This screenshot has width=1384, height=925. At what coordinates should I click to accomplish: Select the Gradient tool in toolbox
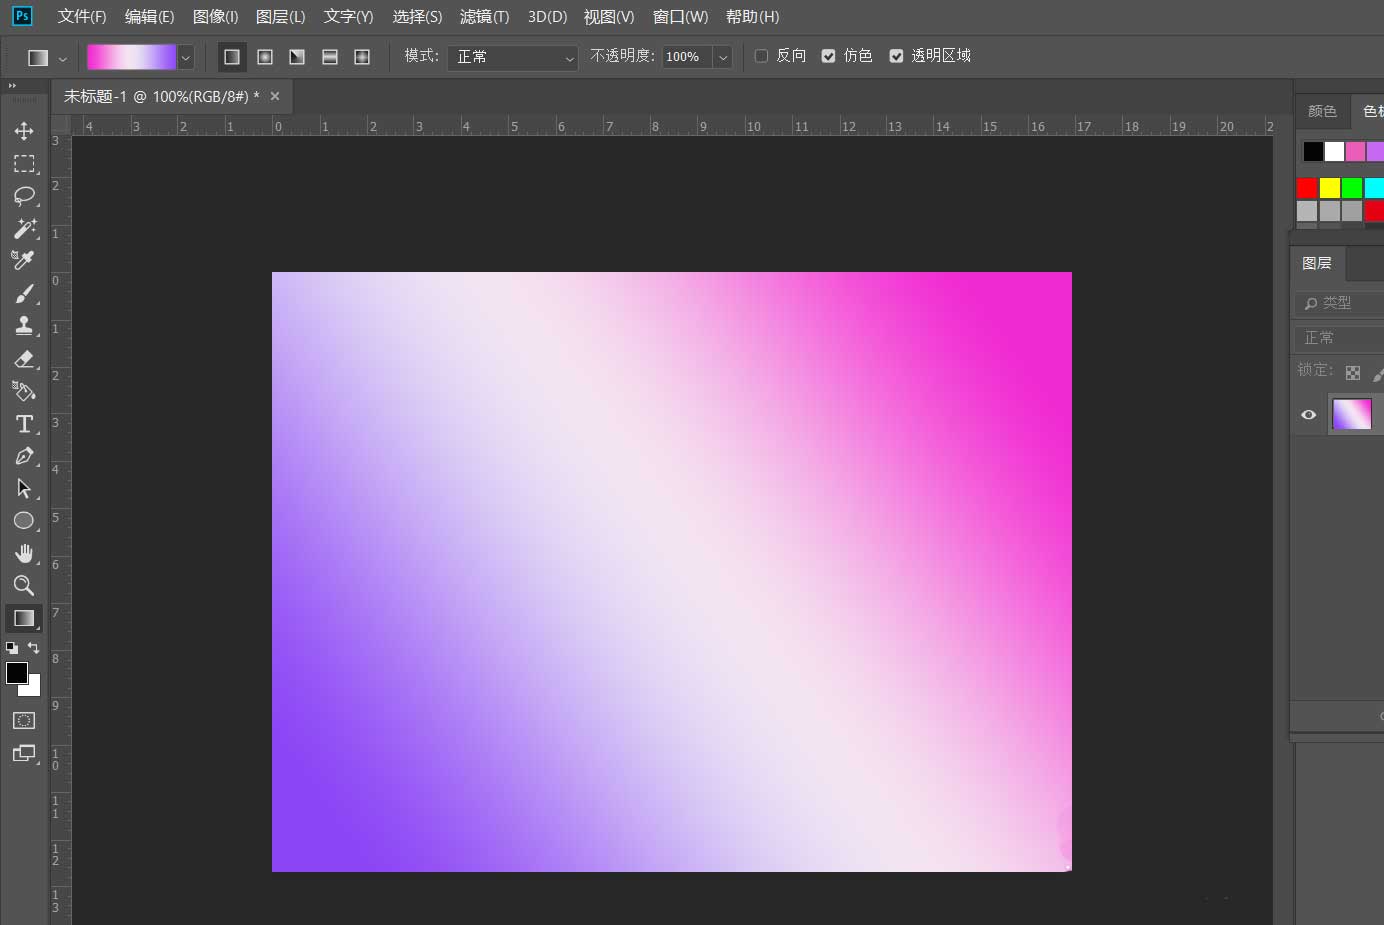[24, 618]
